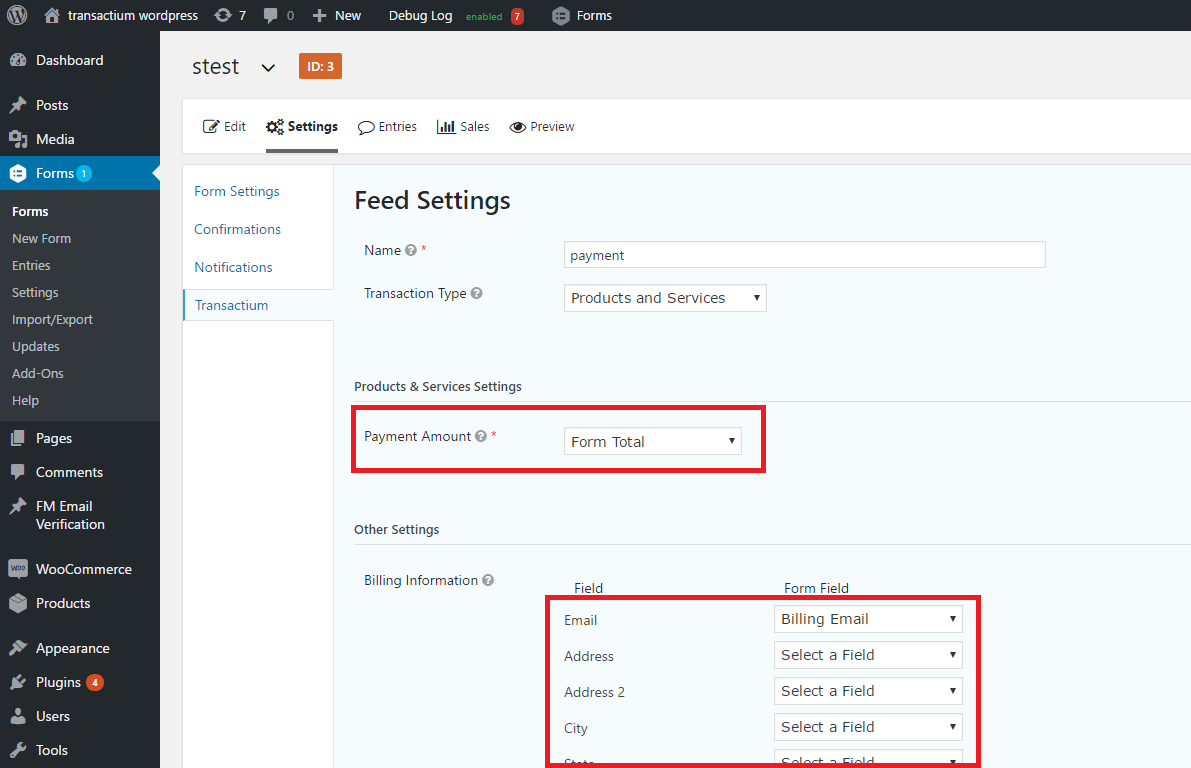The image size is (1191, 768).
Task: Open Confirmations settings link
Action: 237,229
